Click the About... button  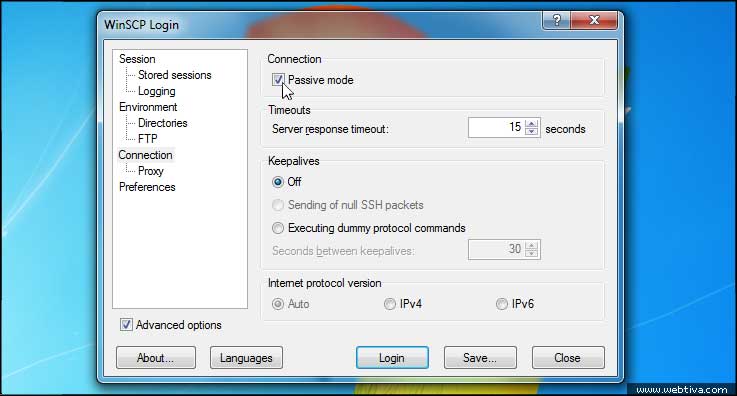[x=156, y=358]
